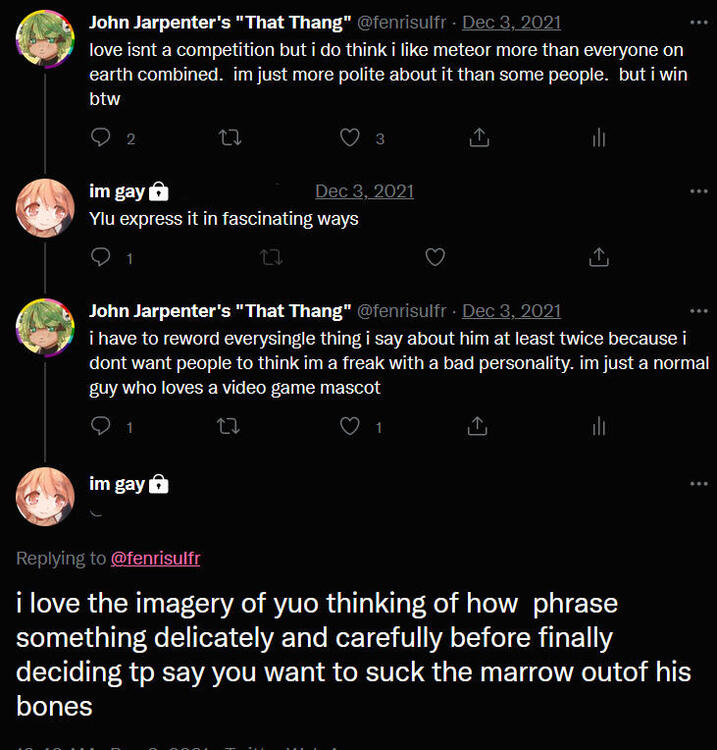
Task: Like the 'fascinating ways' tweet
Action: (x=435, y=258)
